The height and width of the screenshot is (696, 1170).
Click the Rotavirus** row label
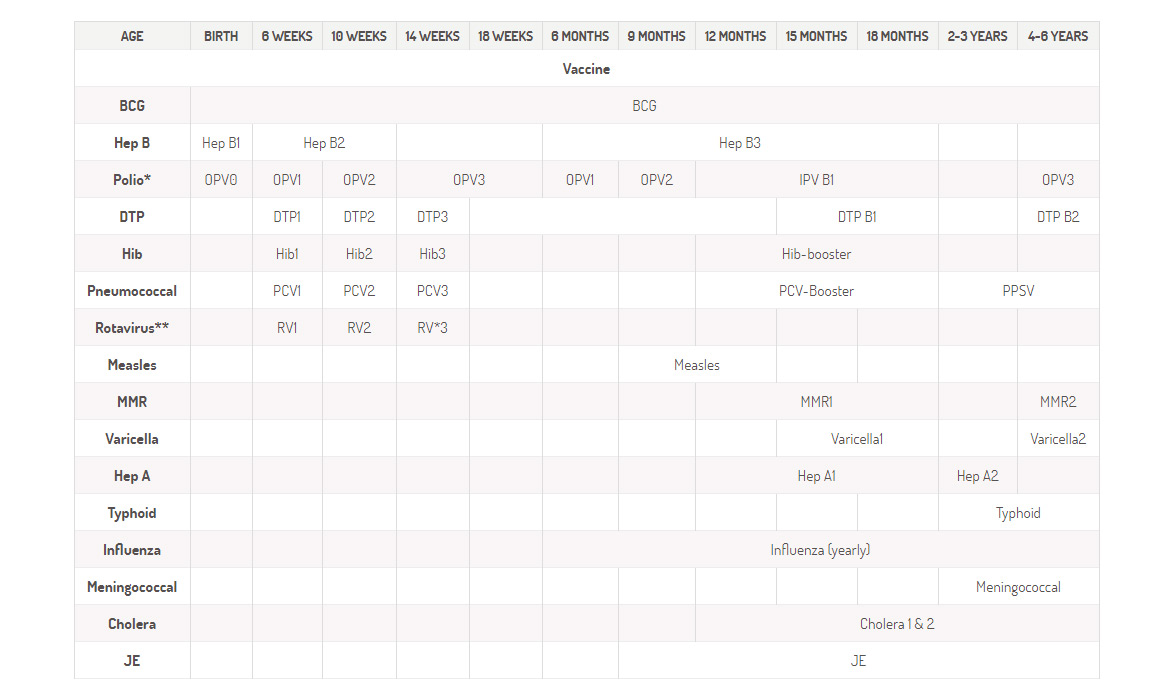point(132,328)
